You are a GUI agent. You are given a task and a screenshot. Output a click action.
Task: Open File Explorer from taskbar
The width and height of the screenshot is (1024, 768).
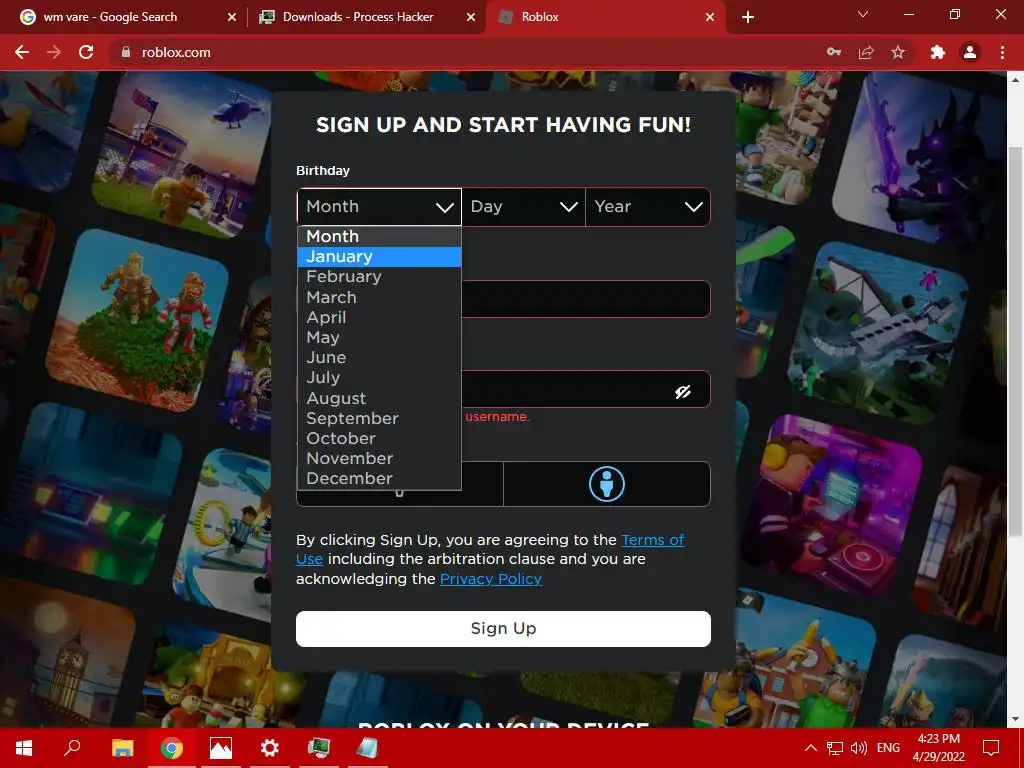tap(122, 748)
